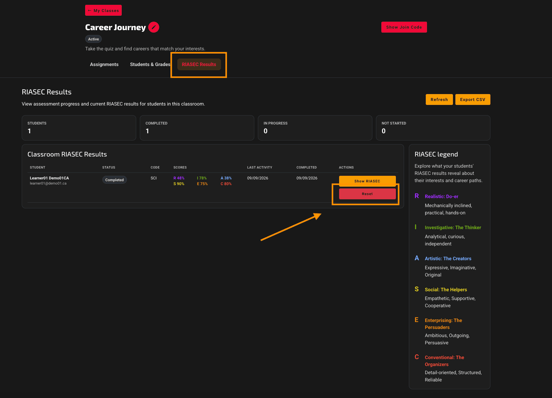The height and width of the screenshot is (398, 552).
Task: Click the I 78% score
Action: click(202, 178)
